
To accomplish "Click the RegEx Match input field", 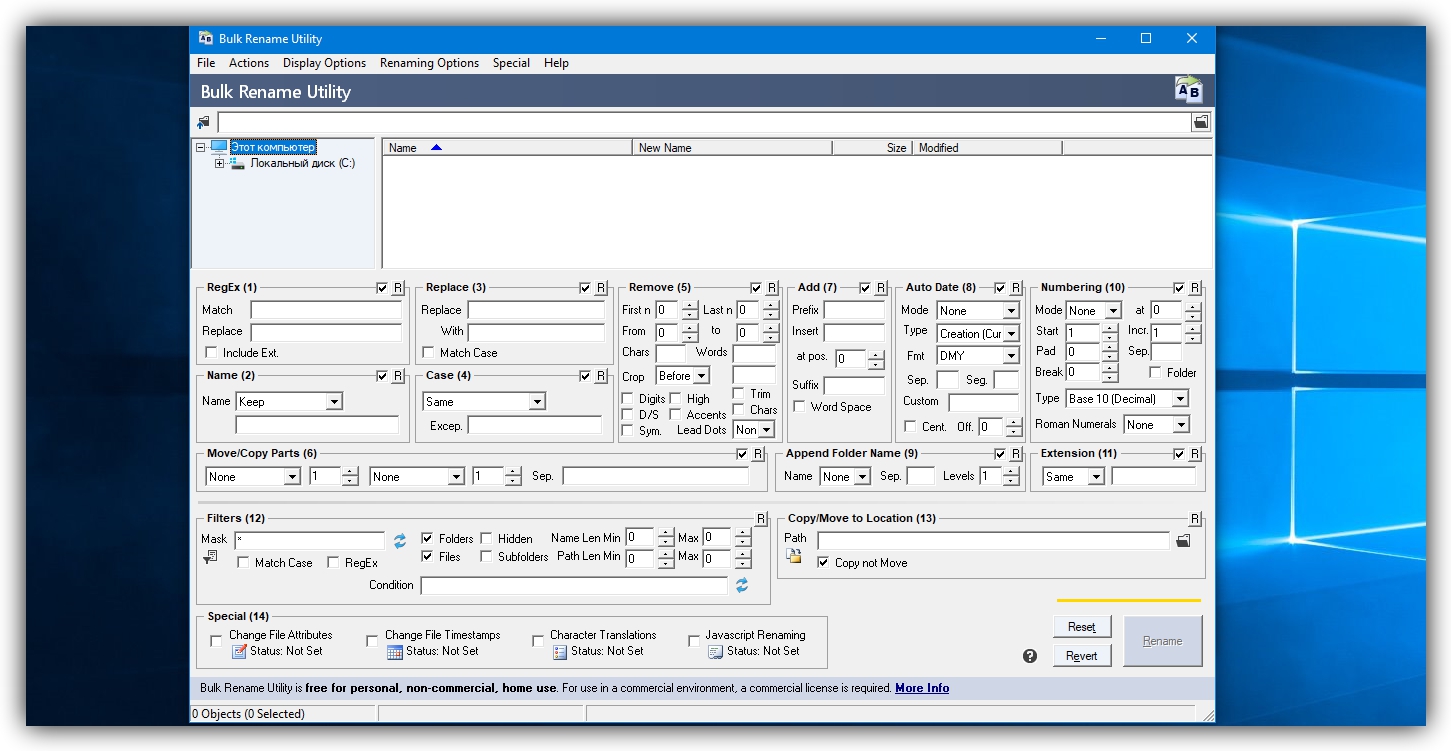I will tap(326, 311).
